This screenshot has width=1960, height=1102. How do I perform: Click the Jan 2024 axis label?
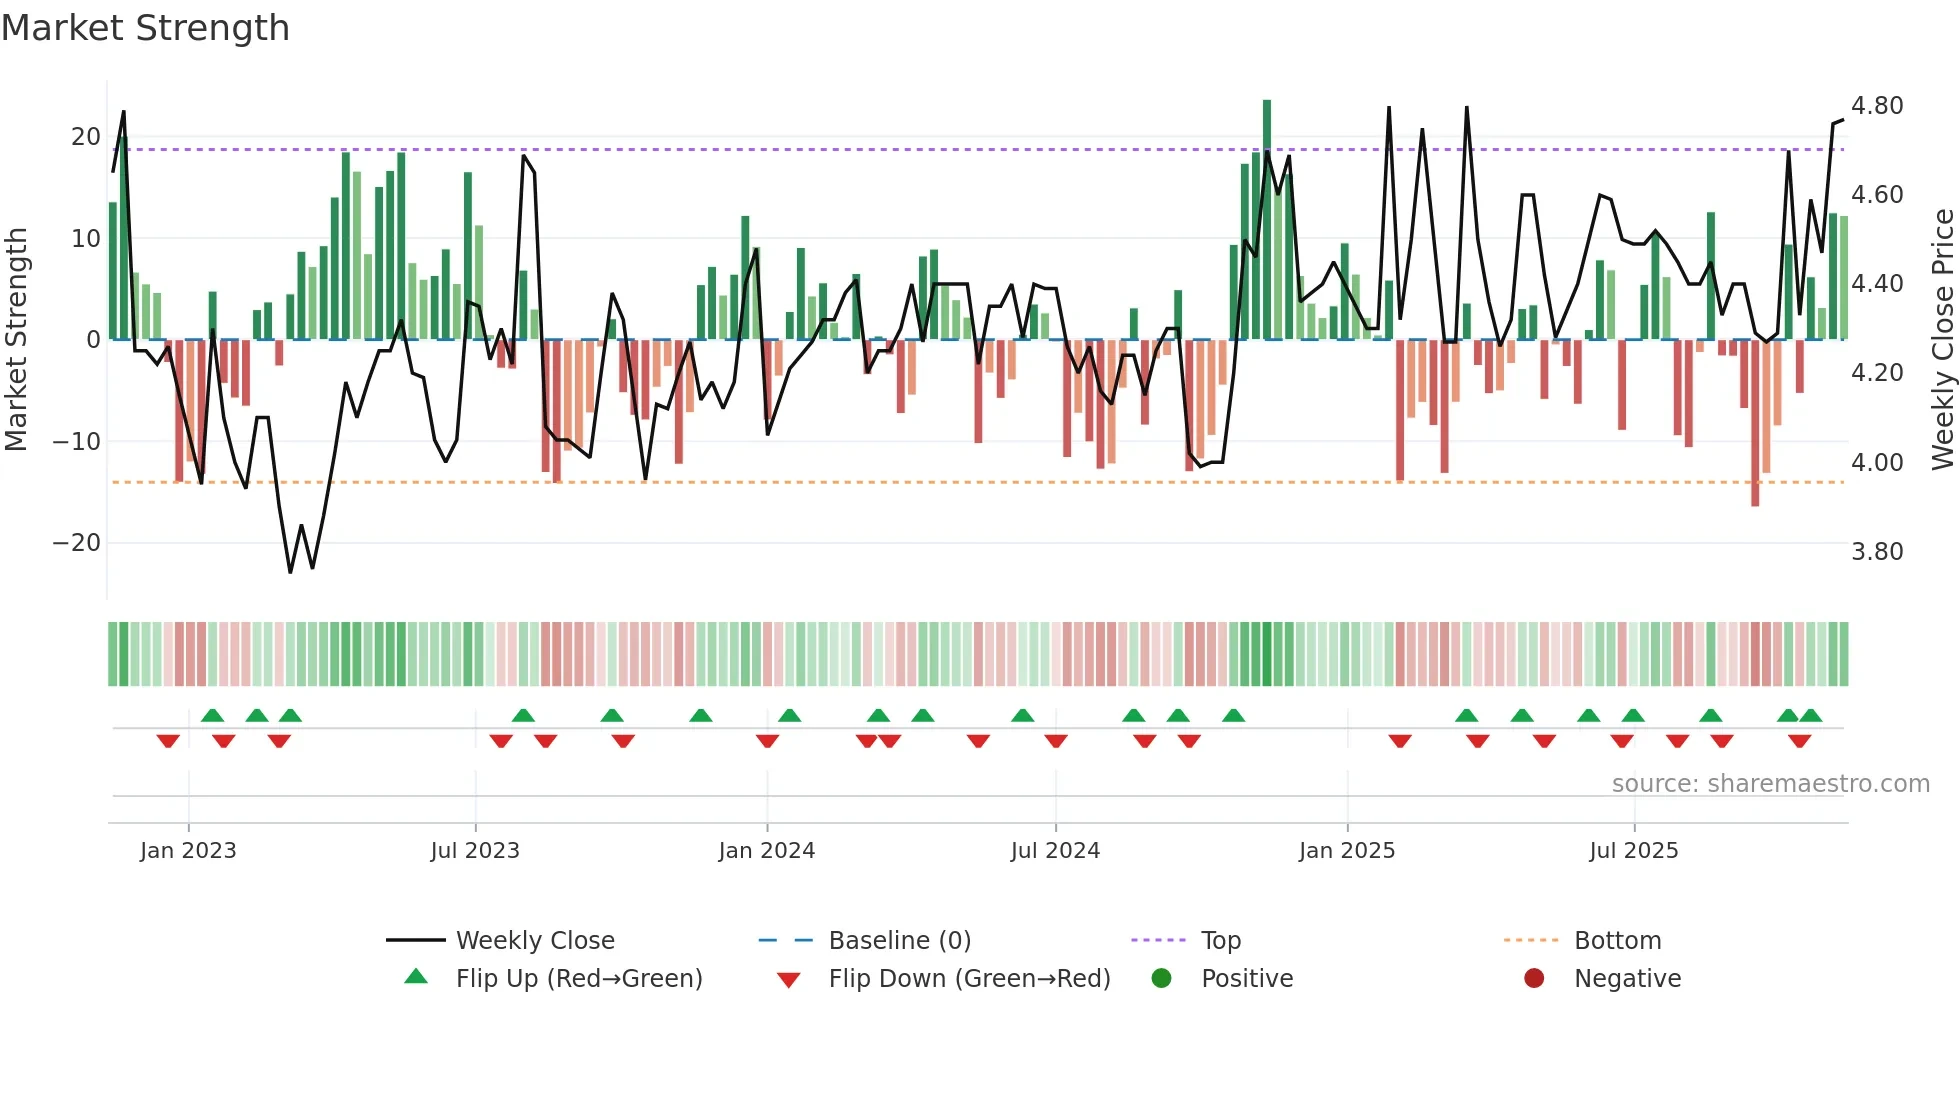766,851
